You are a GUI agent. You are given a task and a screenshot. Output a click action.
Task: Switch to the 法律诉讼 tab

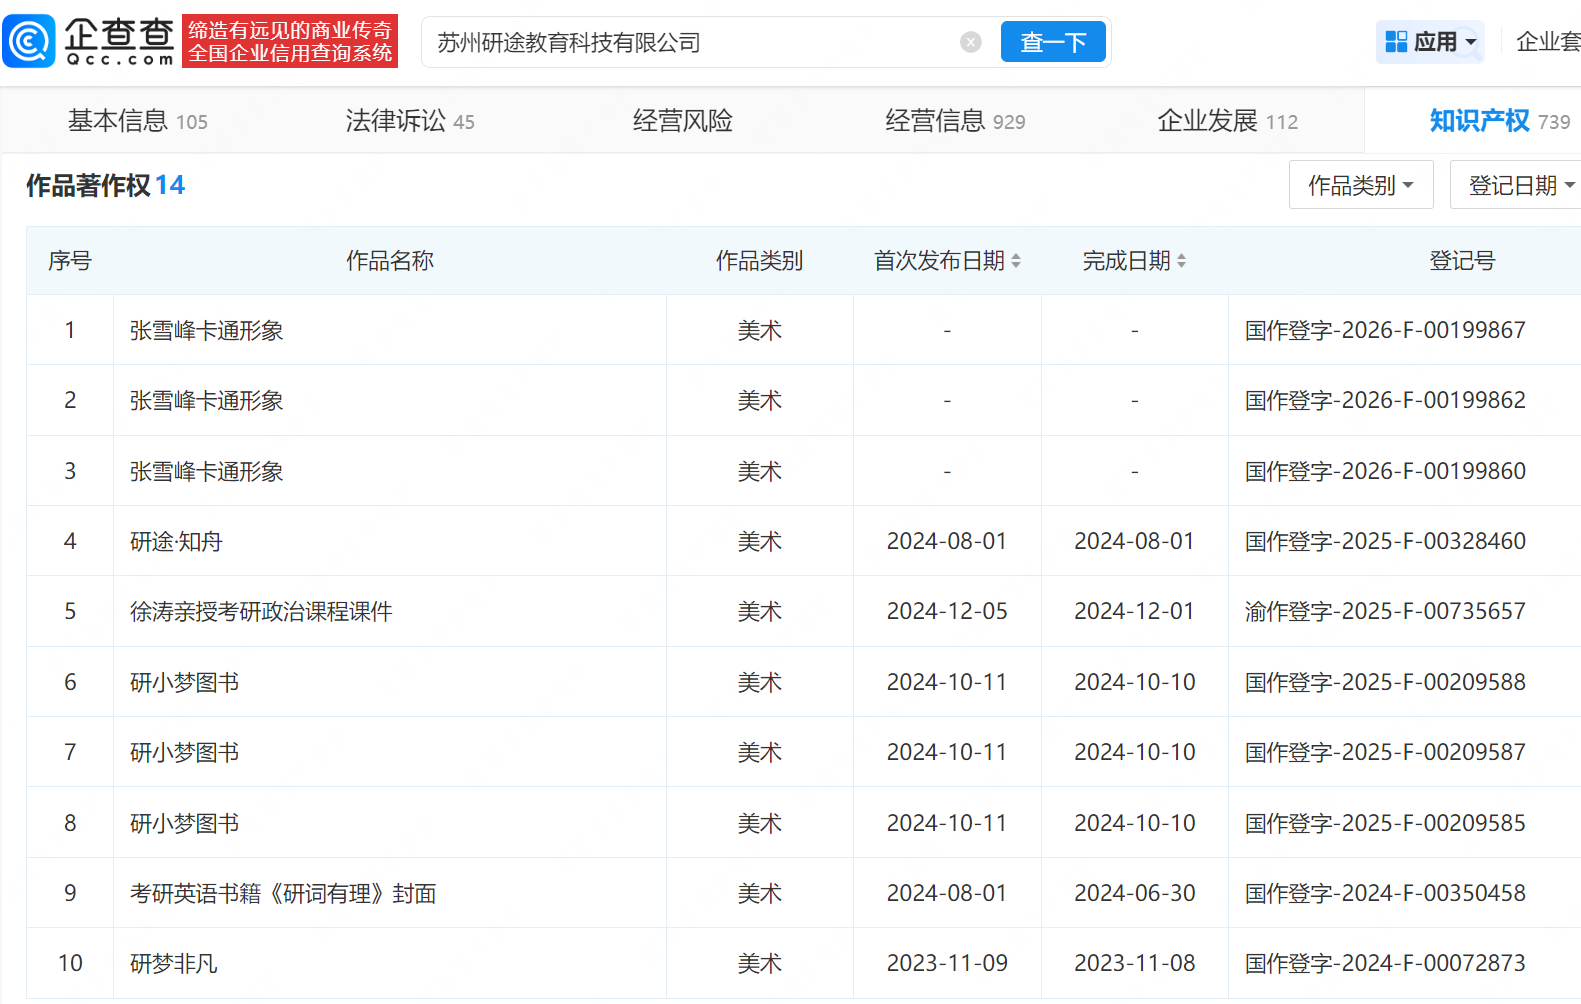[410, 121]
